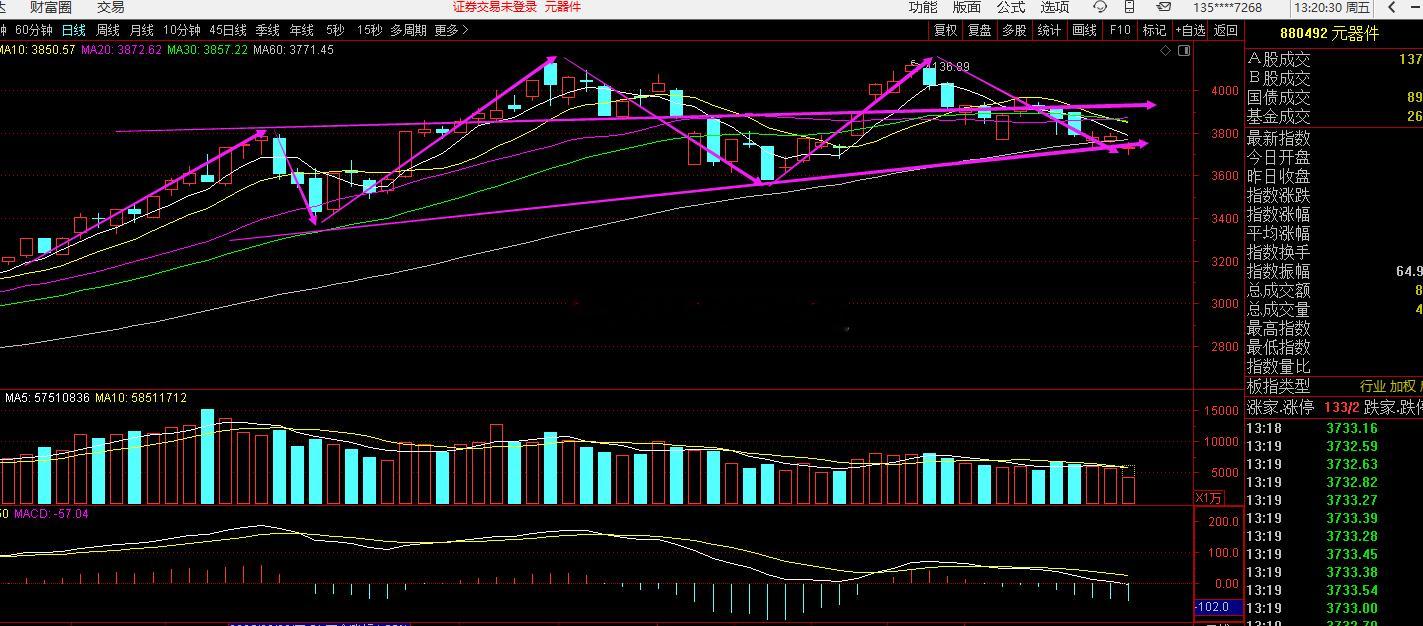Click the 最新指数 row in side panel
Screen dimensions: 1423x626
(x=1334, y=137)
